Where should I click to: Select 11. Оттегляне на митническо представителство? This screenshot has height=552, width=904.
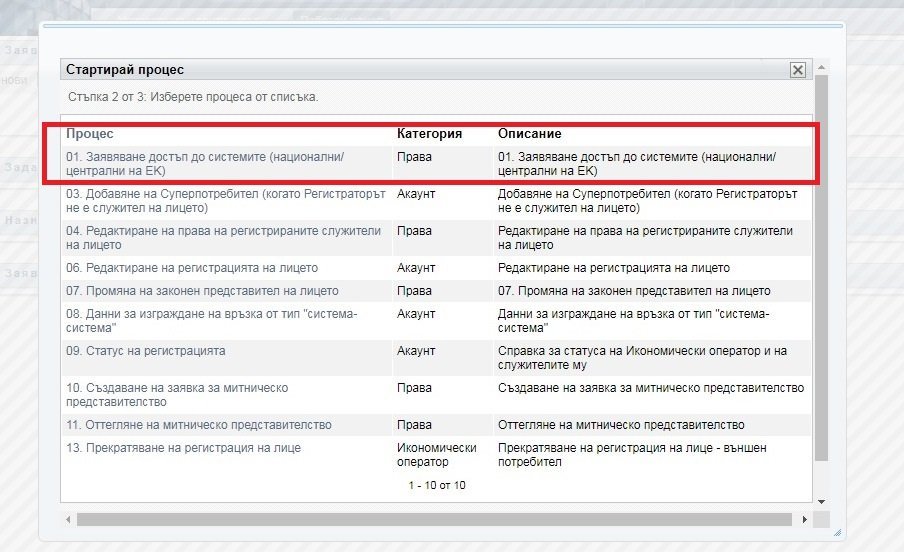199,425
